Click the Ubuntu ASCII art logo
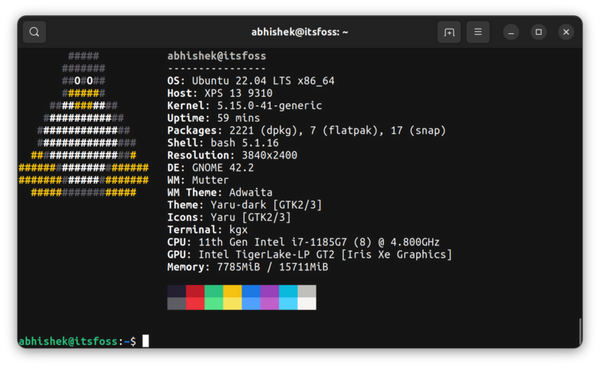 (83, 124)
